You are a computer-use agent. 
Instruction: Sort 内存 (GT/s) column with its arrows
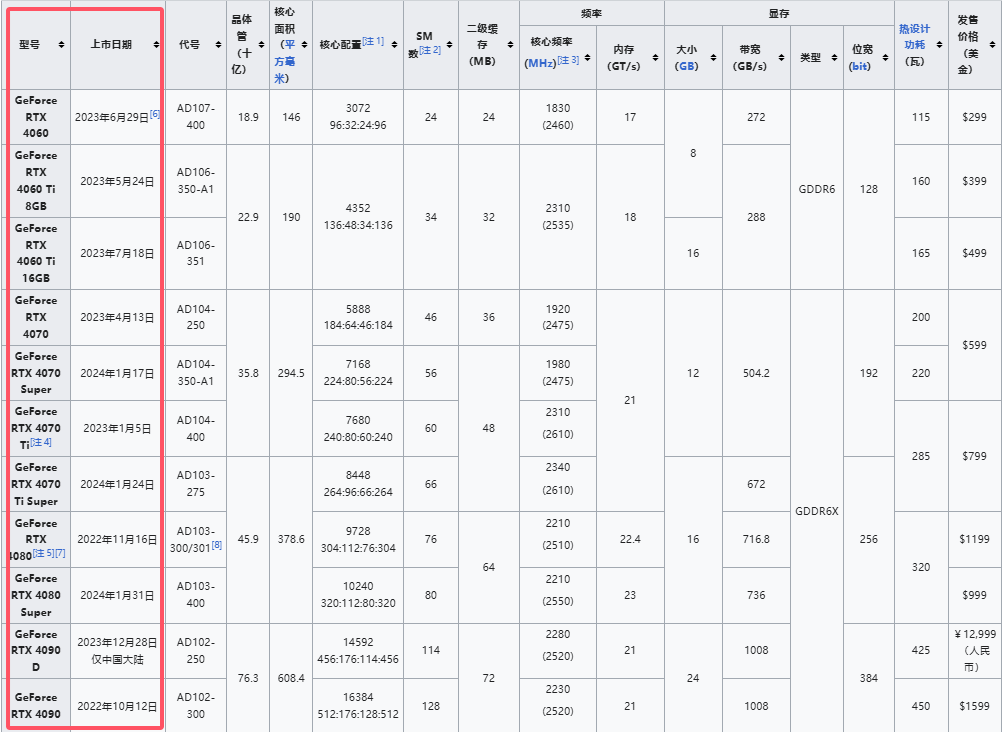tap(654, 57)
